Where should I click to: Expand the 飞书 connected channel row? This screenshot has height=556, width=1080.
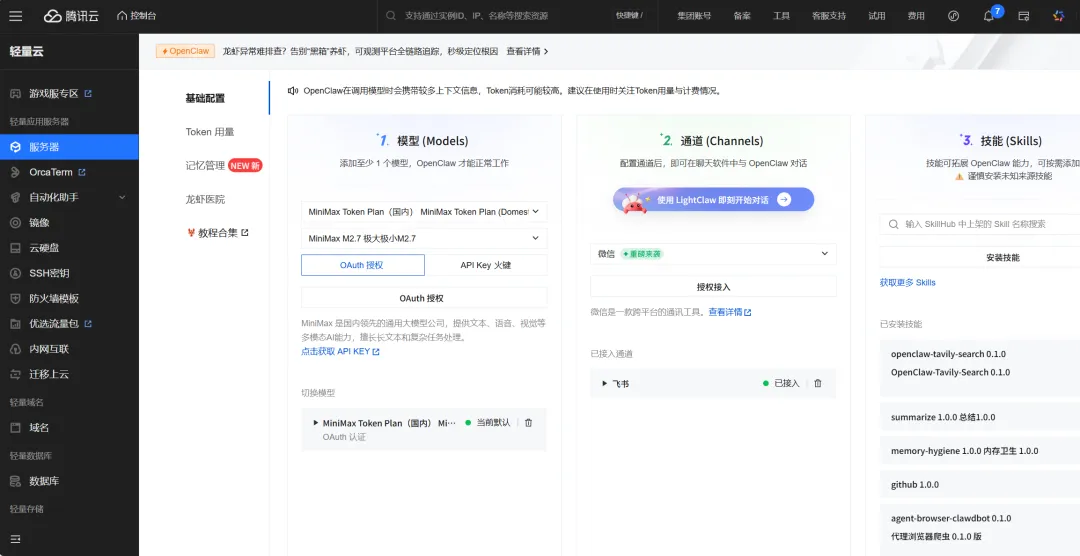pyautogui.click(x=605, y=383)
